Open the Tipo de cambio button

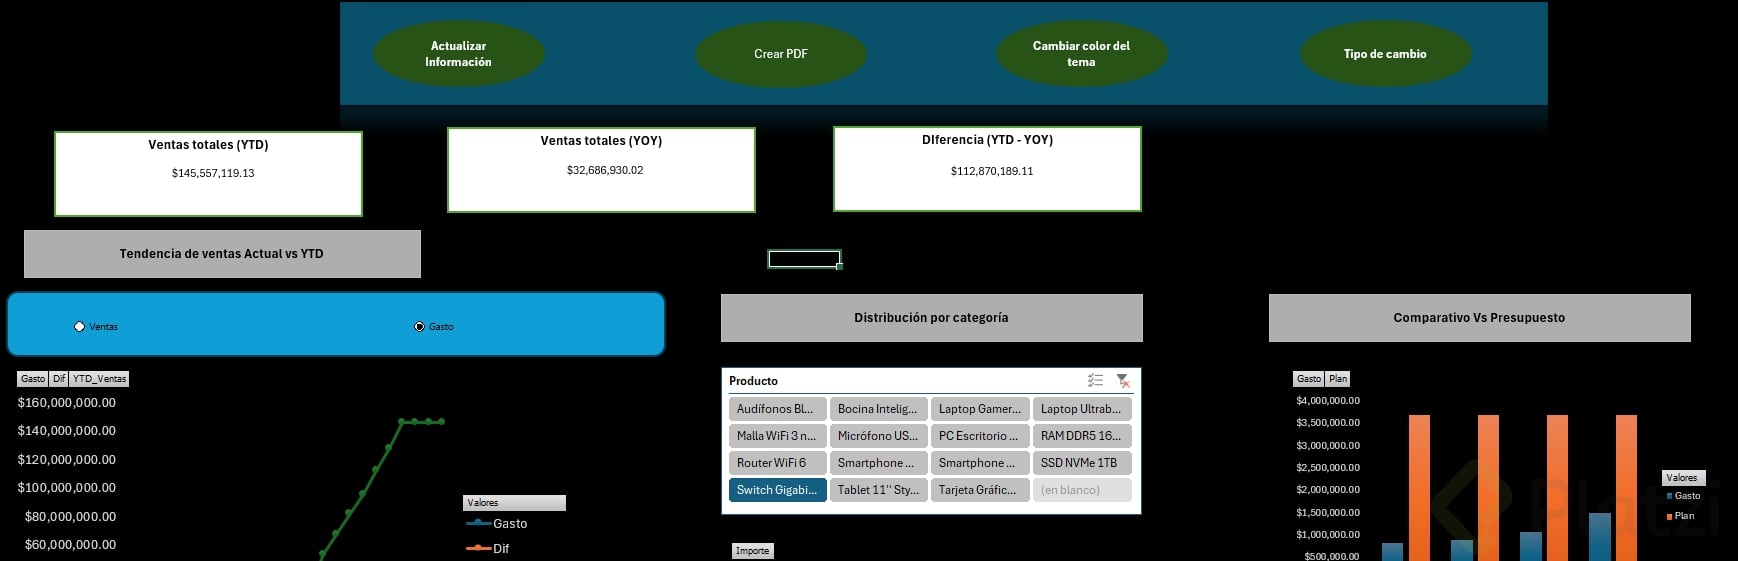point(1385,54)
